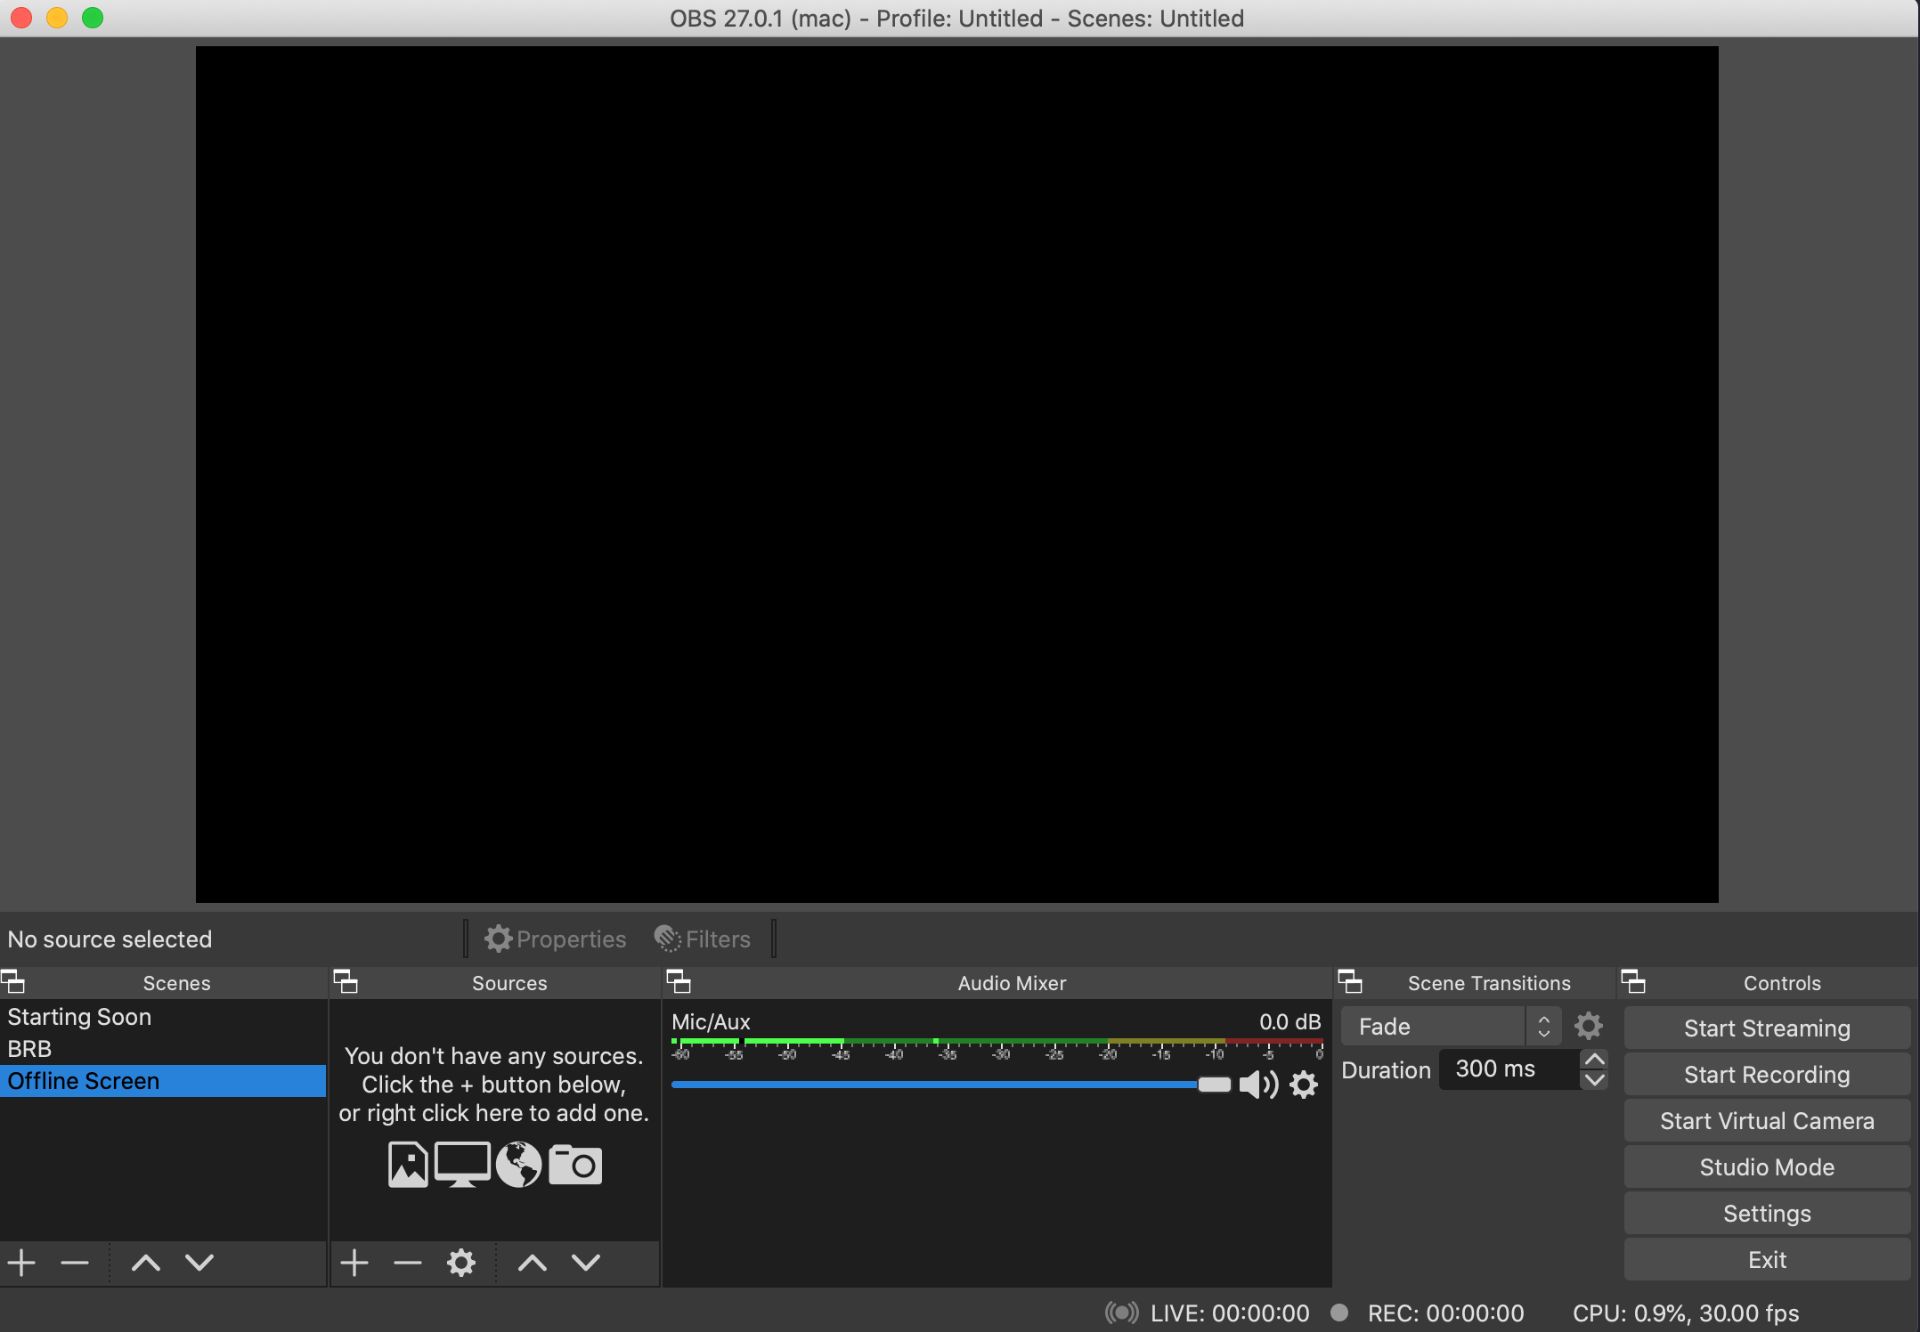The width and height of the screenshot is (1920, 1332).
Task: Select the BRB scene
Action: pyautogui.click(x=30, y=1049)
